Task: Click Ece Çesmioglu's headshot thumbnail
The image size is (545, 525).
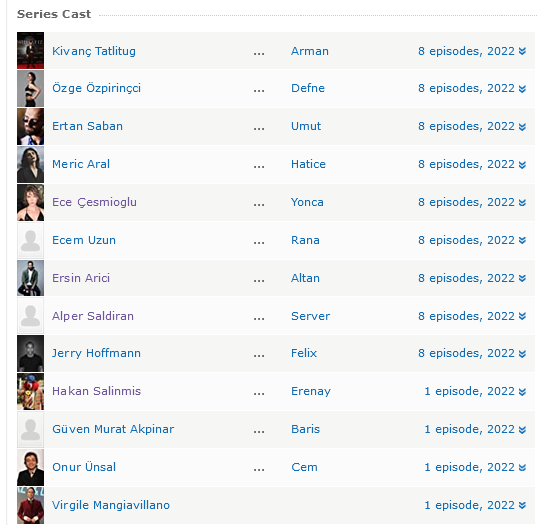Action: point(31,202)
